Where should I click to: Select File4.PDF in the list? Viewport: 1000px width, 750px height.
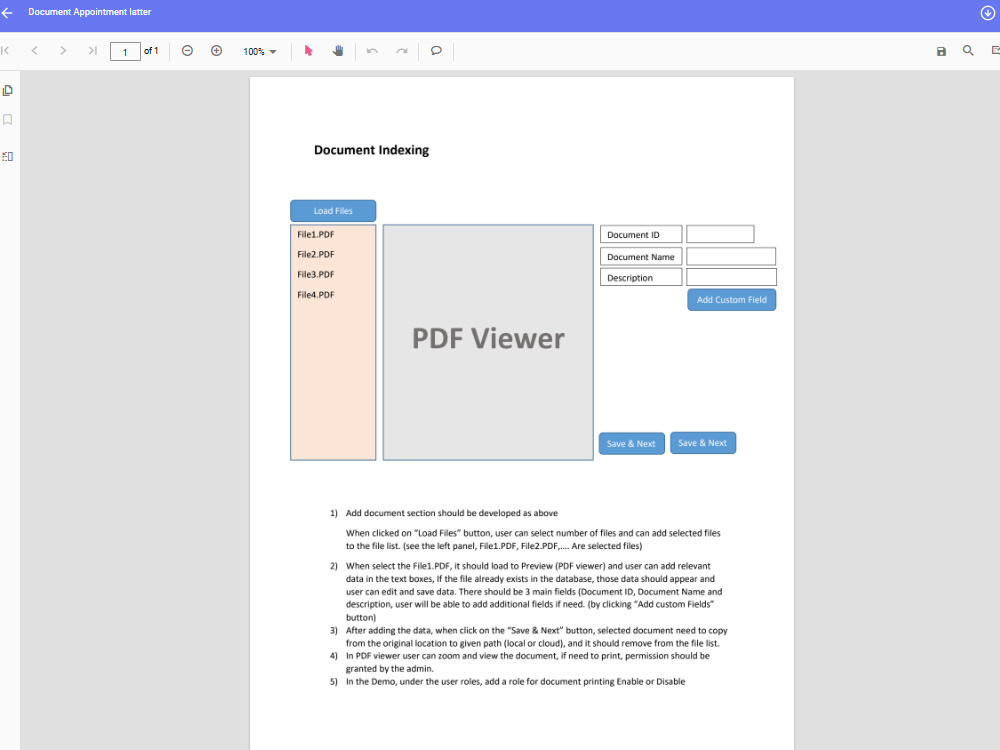(316, 295)
